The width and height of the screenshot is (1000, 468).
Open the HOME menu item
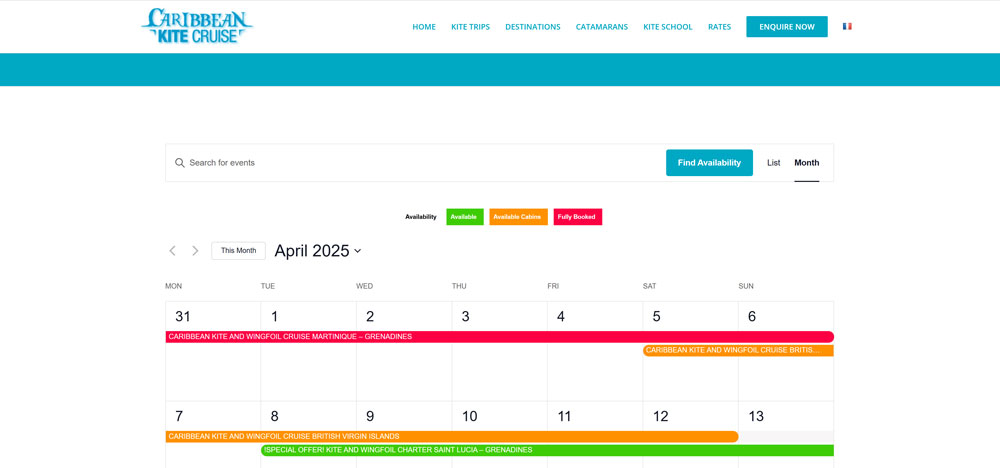pyautogui.click(x=424, y=27)
